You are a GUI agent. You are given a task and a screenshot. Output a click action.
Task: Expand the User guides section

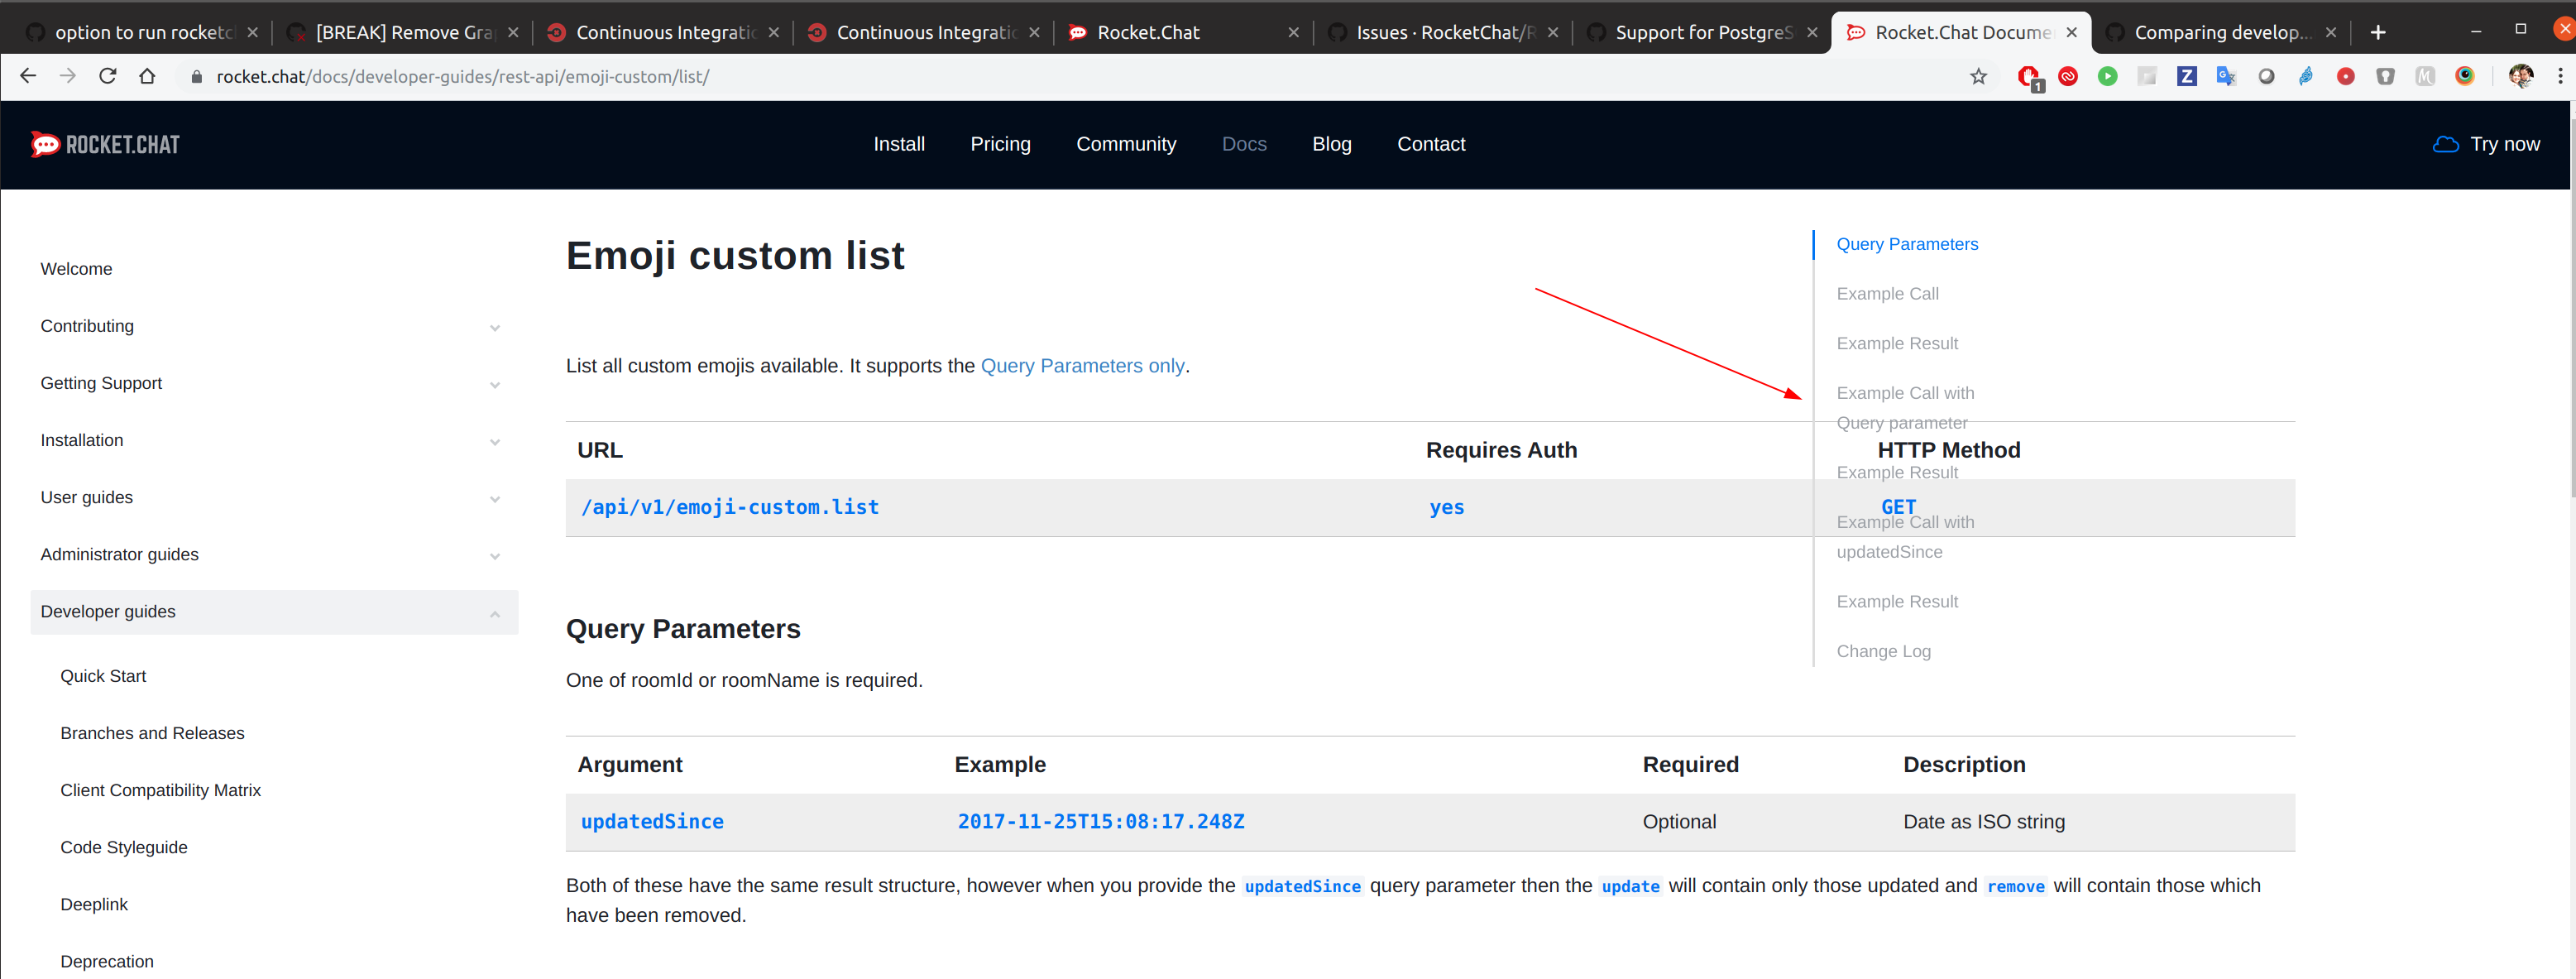pyautogui.click(x=494, y=499)
